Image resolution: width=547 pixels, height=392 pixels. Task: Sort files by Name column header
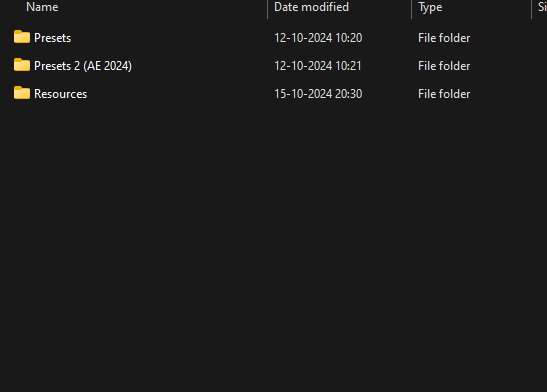[42, 7]
